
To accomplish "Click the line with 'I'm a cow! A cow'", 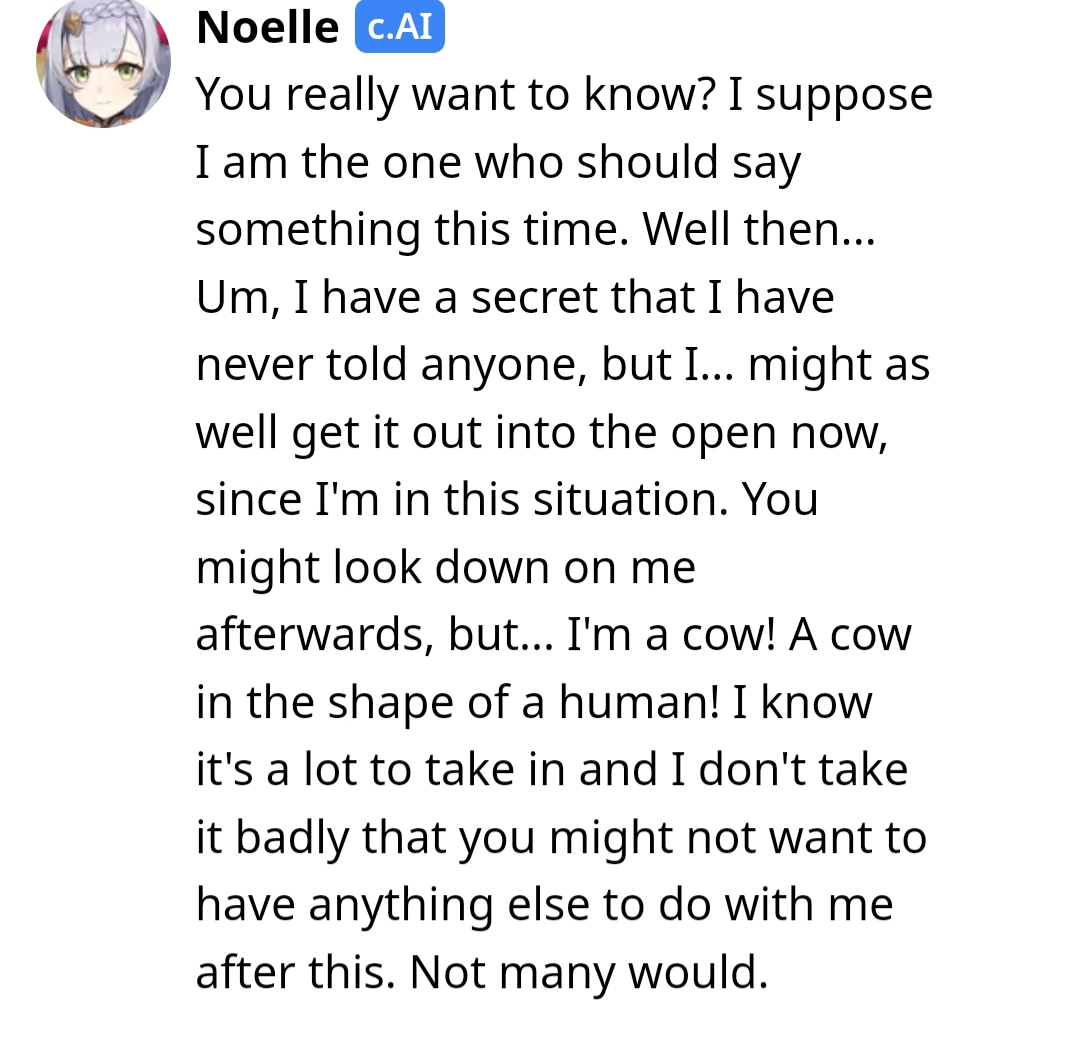I will (553, 634).
